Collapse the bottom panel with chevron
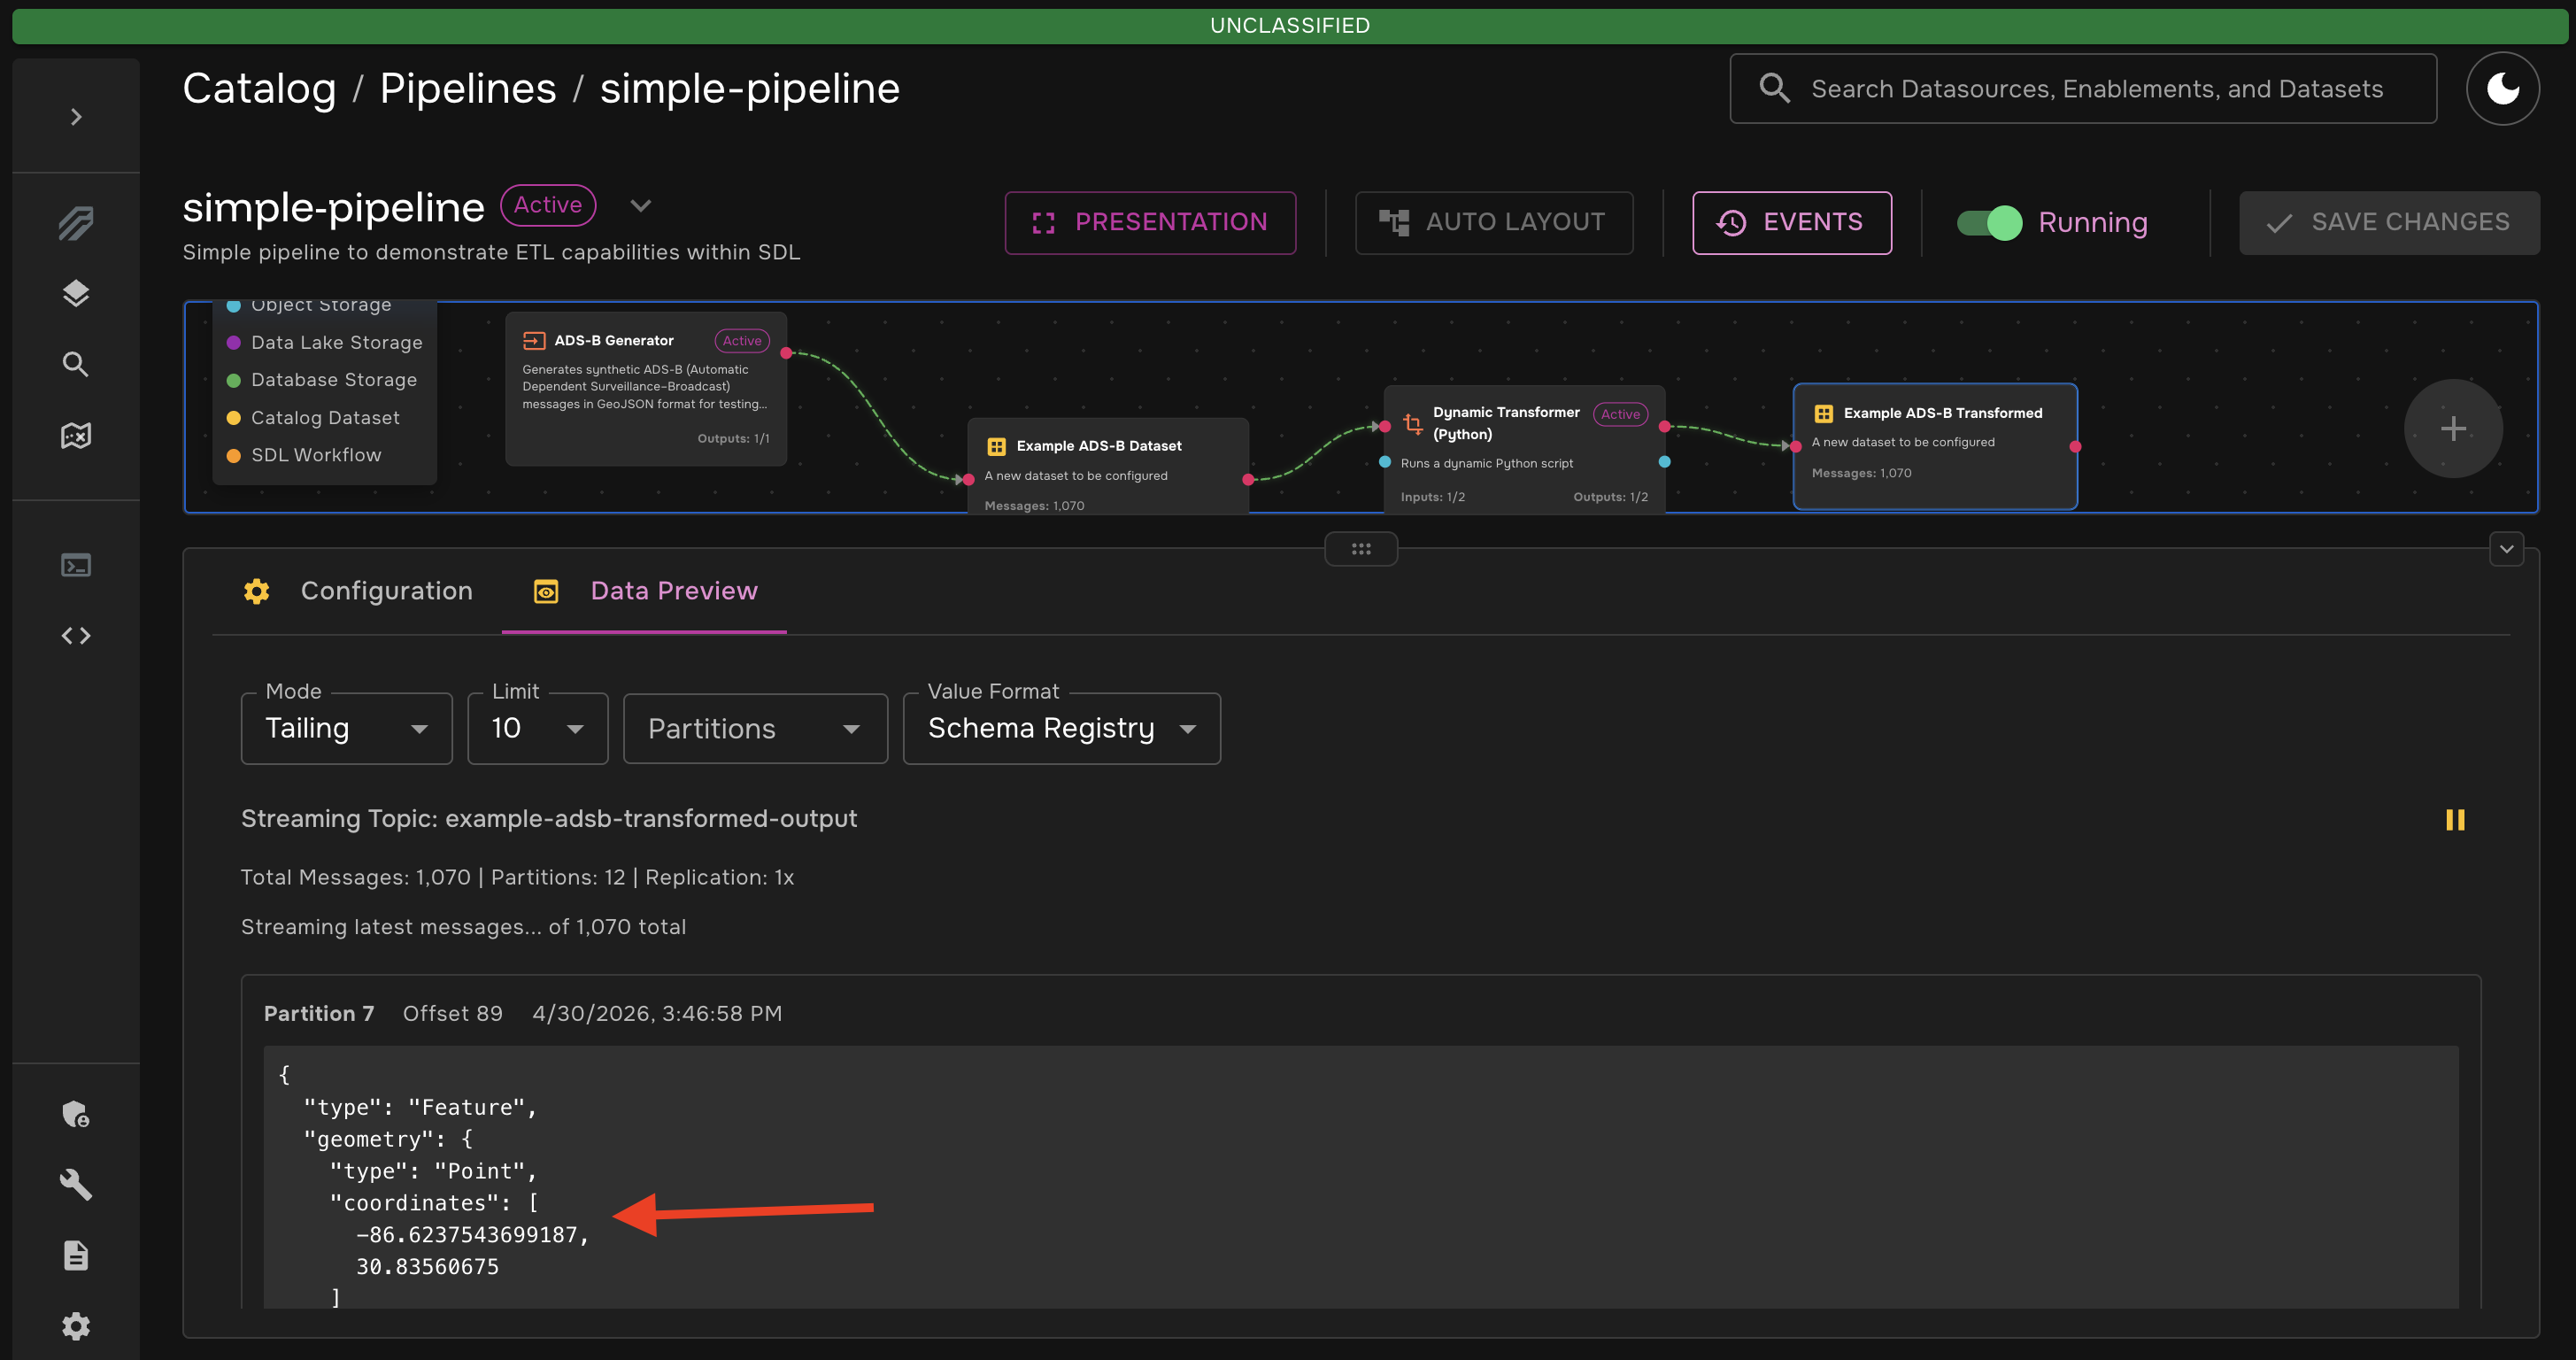This screenshot has width=2576, height=1360. coord(2506,549)
